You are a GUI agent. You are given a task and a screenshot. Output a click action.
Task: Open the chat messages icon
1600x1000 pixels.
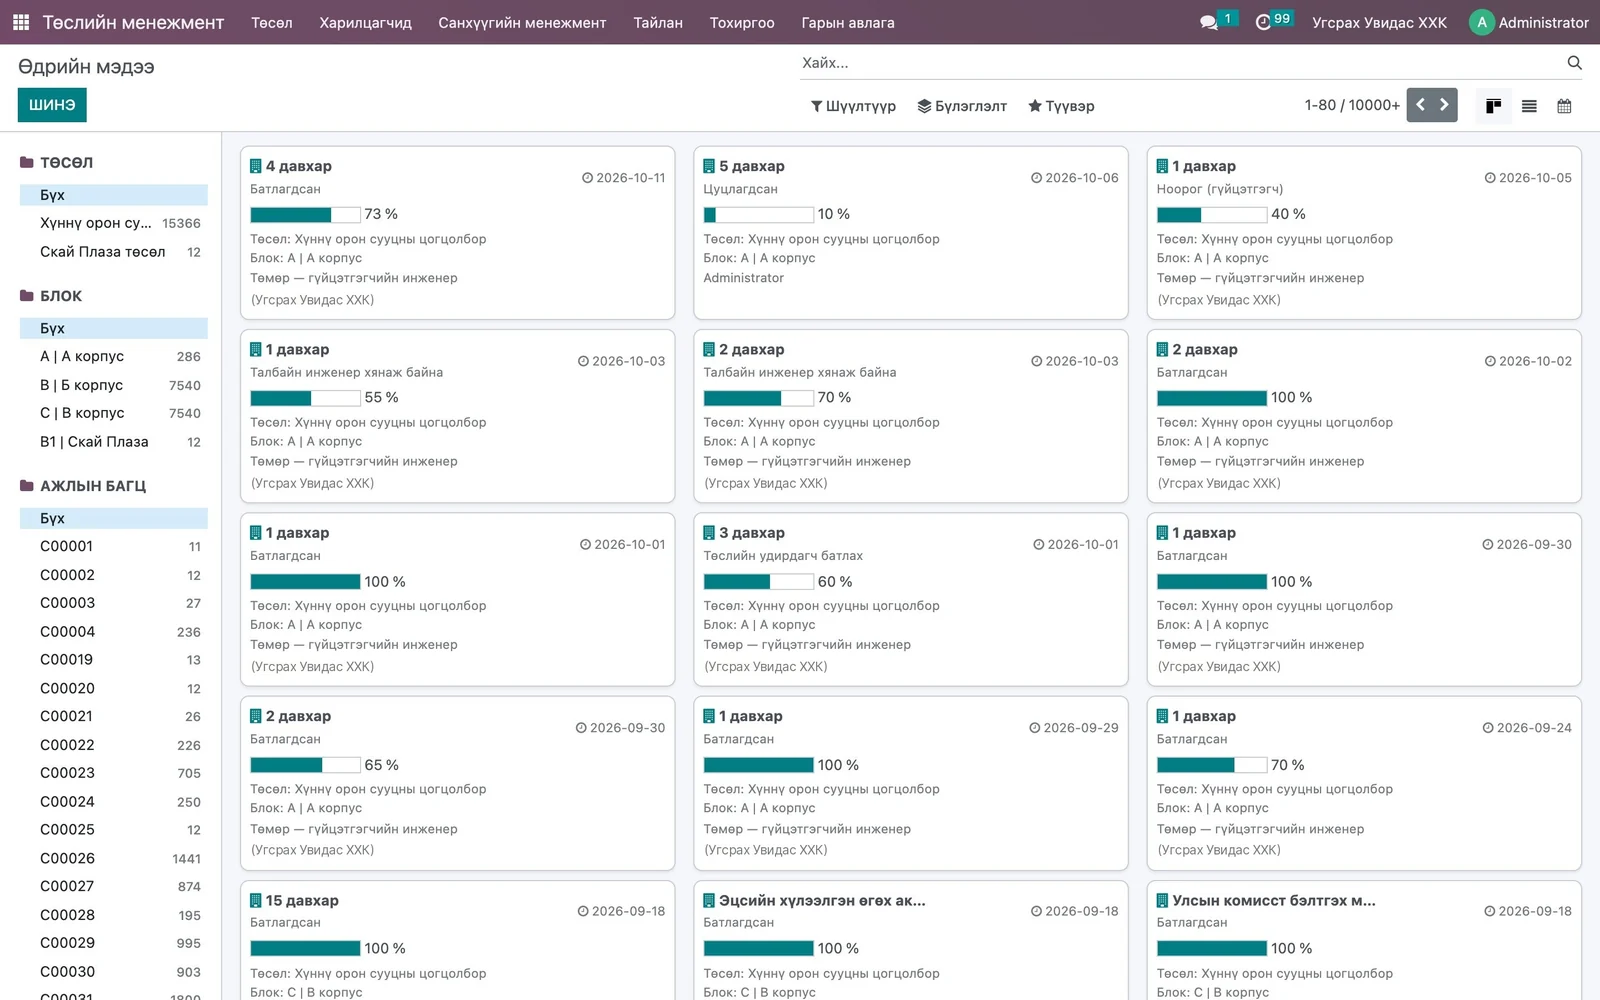click(x=1209, y=22)
